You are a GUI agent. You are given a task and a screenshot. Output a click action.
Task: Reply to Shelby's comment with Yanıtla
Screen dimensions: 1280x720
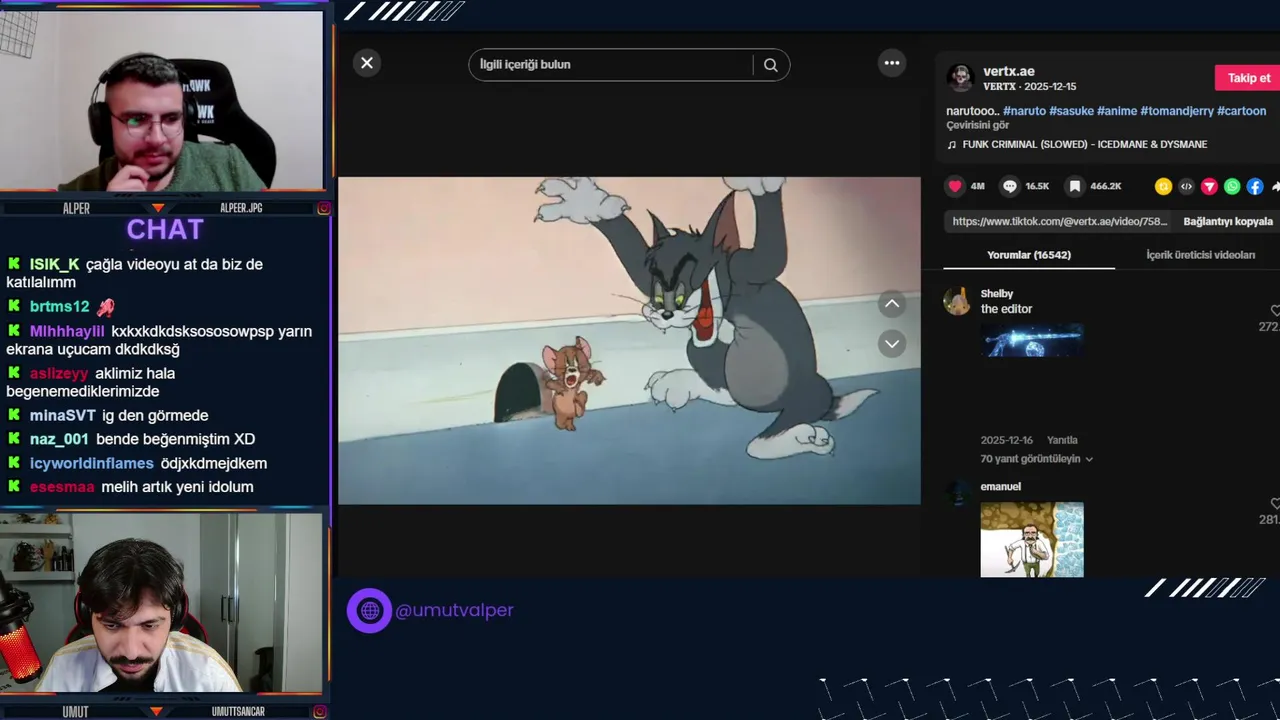(x=1062, y=440)
